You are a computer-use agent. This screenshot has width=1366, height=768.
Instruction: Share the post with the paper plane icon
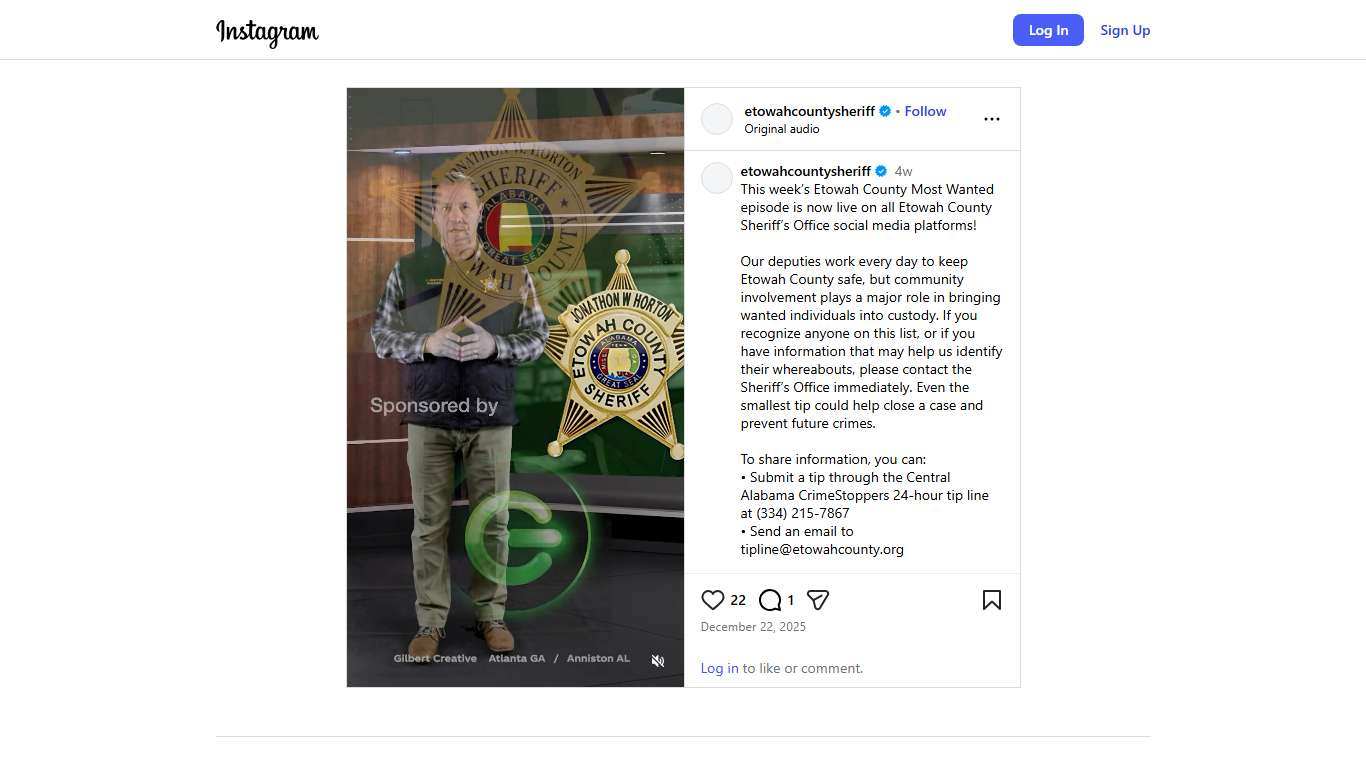(x=818, y=600)
